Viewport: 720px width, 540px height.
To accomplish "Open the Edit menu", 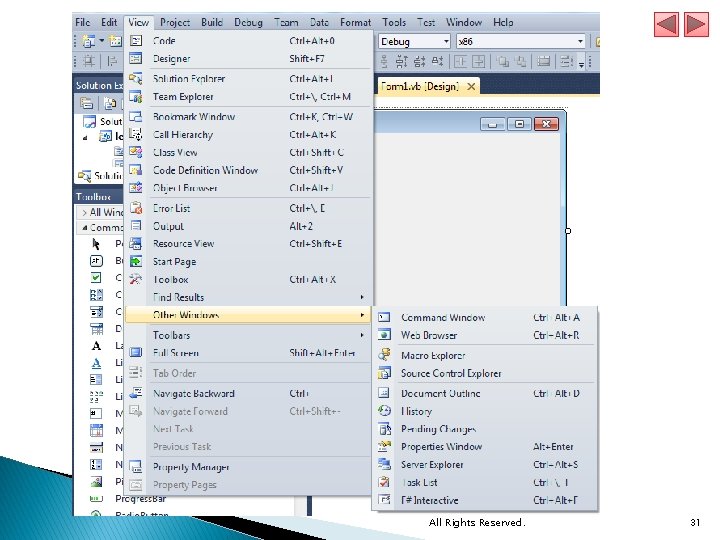I will click(x=109, y=22).
